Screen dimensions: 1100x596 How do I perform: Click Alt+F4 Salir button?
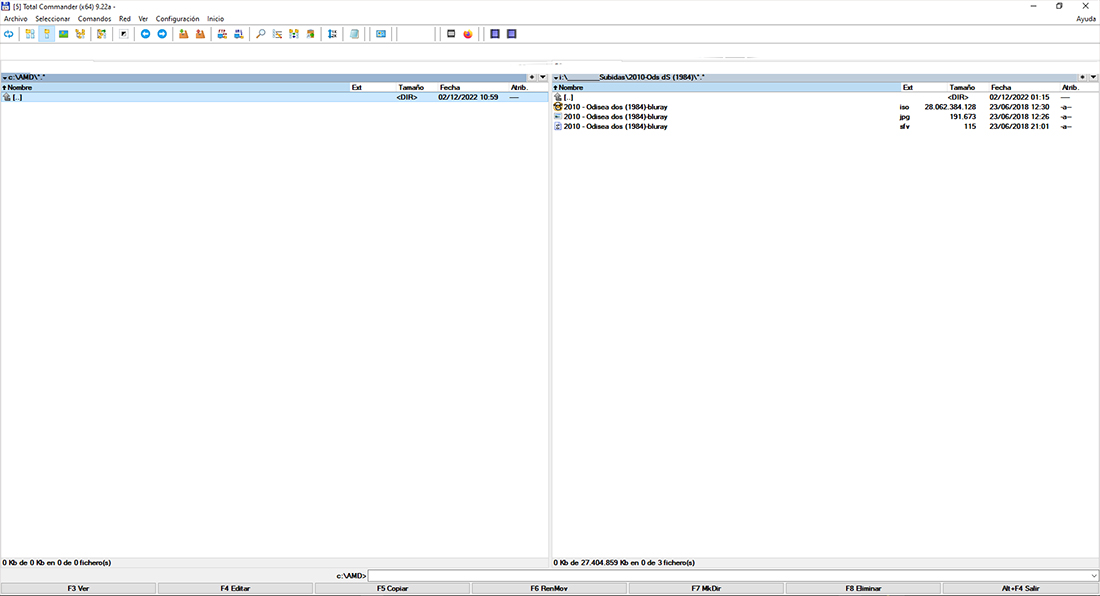[x=1021, y=588]
